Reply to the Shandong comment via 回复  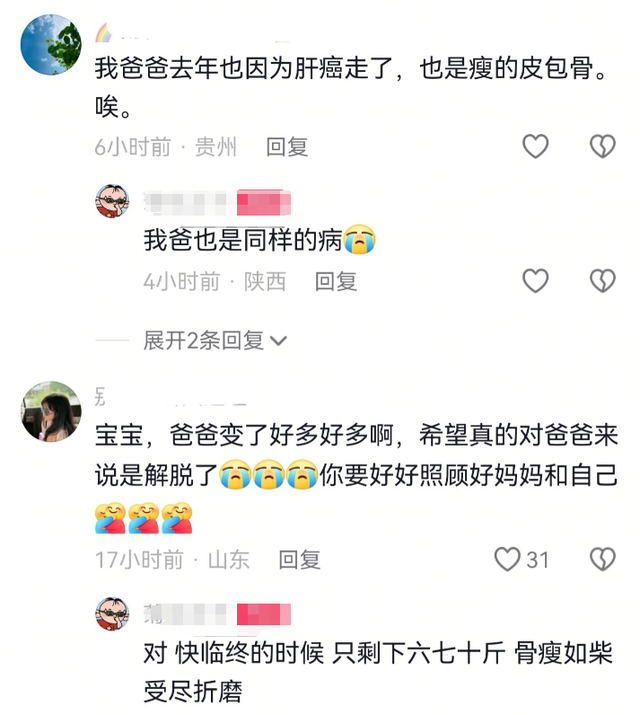299,560
